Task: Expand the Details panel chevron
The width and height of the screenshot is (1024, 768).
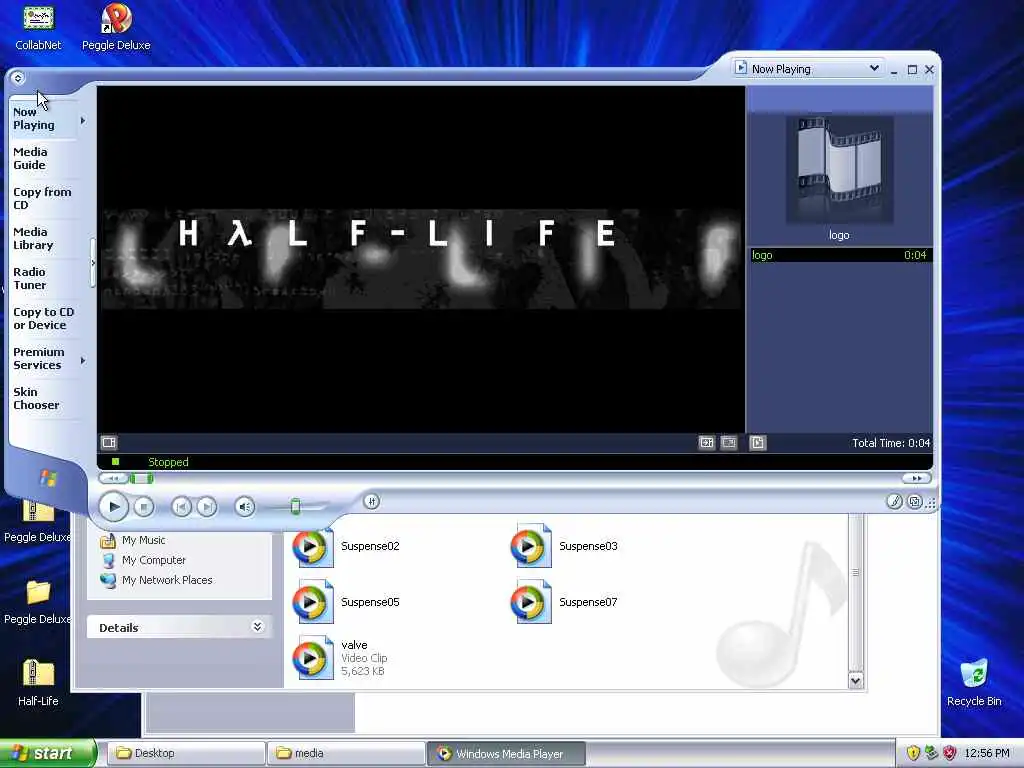Action: 257,627
